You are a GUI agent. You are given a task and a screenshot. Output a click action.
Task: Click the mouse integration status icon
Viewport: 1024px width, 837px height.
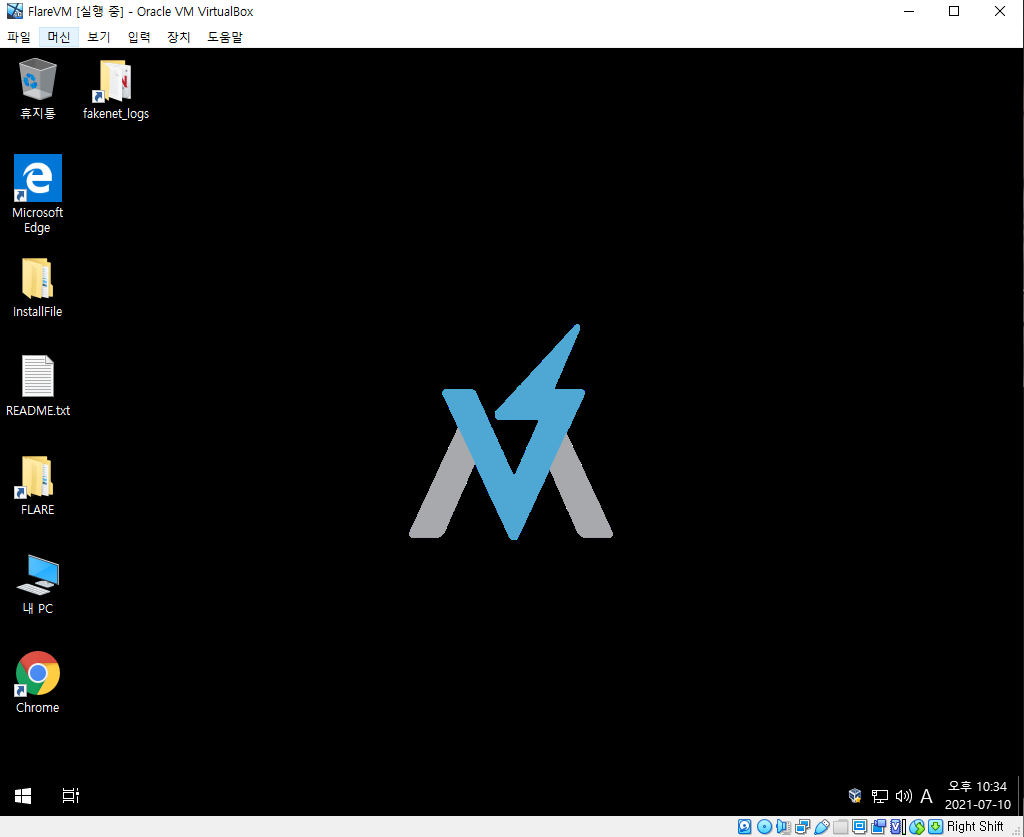pos(917,827)
